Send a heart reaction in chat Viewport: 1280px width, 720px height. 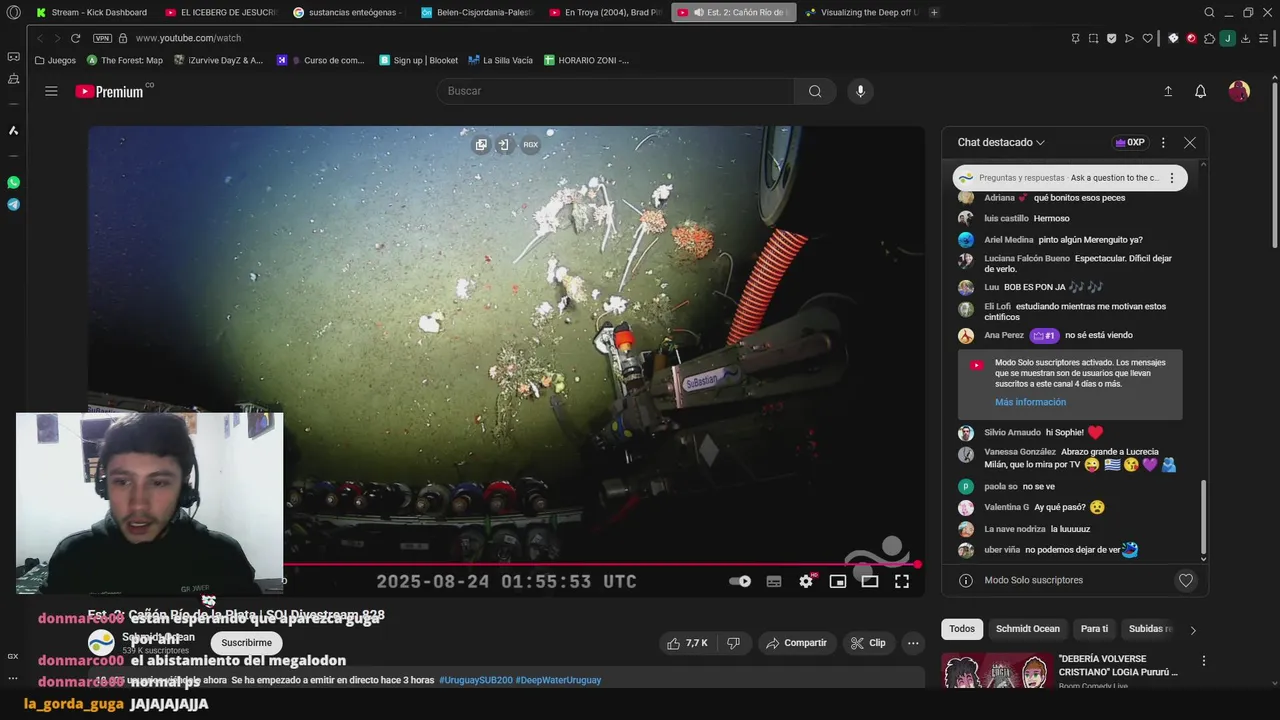tap(1186, 580)
